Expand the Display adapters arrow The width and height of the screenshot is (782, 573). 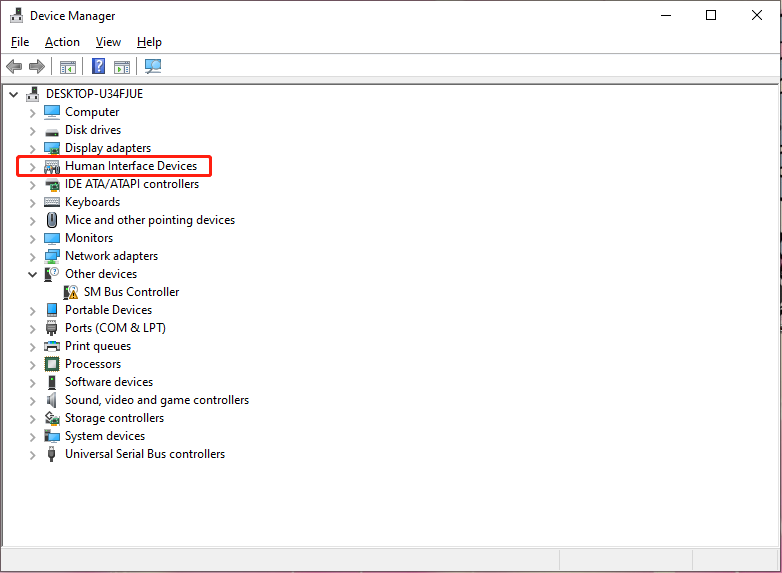32,149
